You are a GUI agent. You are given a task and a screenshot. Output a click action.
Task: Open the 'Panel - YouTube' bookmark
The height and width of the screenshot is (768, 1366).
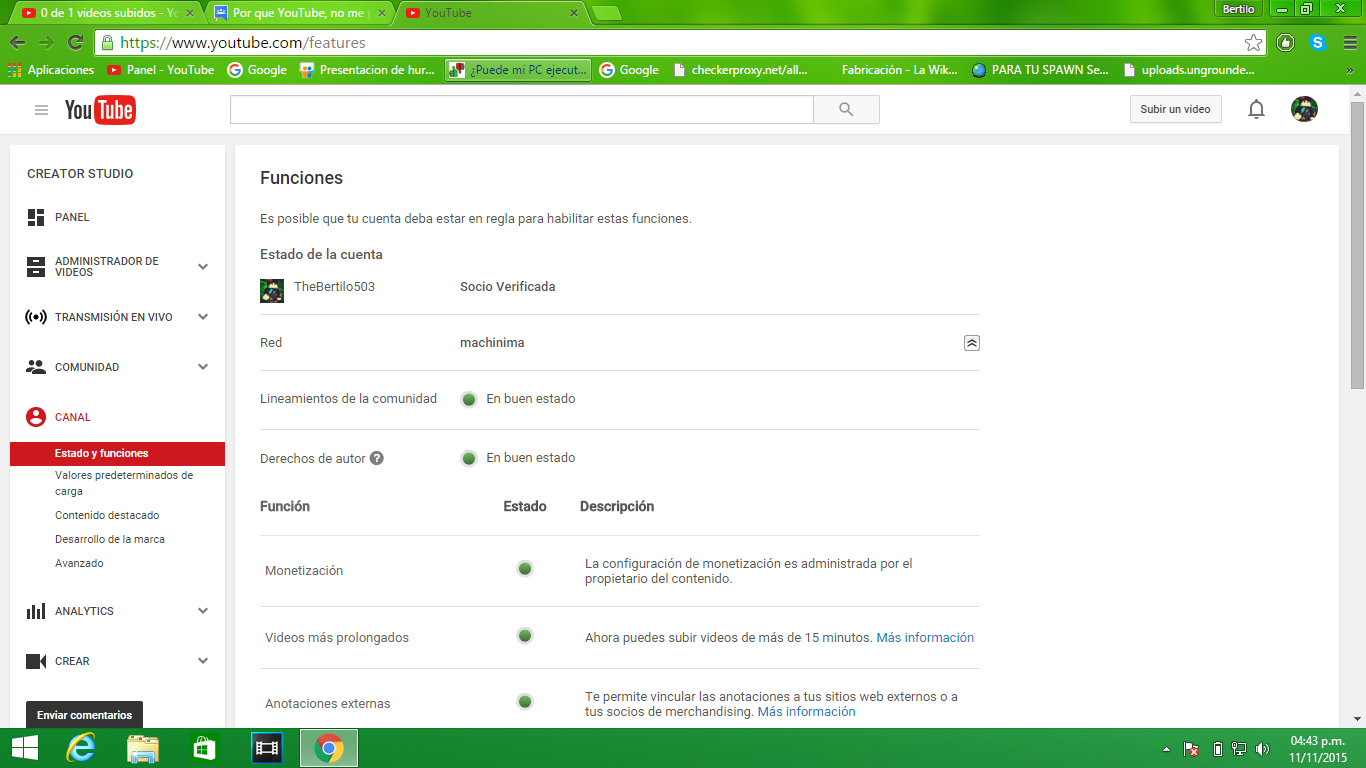[x=161, y=70]
